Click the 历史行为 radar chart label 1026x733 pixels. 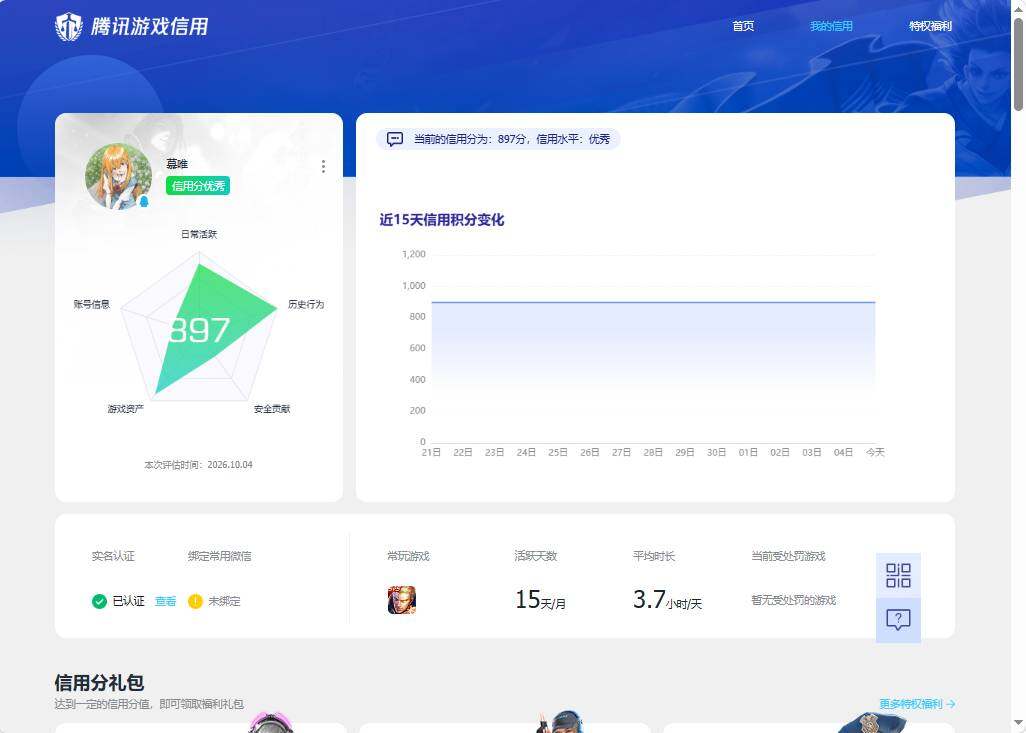(x=306, y=304)
